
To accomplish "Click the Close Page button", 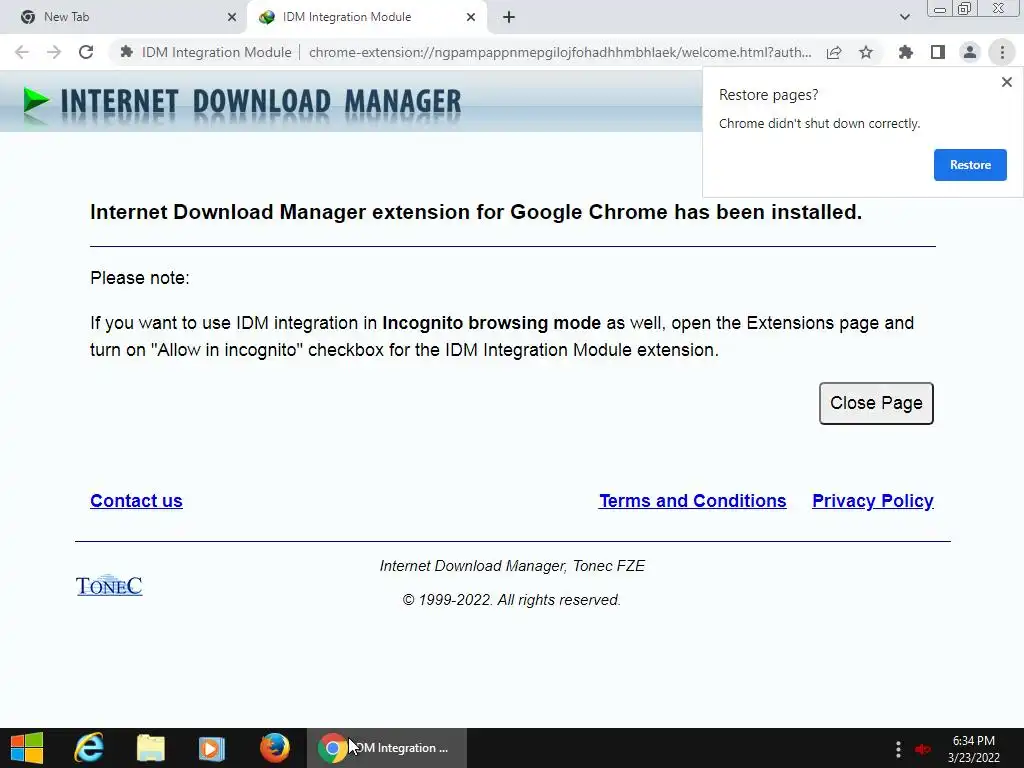I will [x=876, y=403].
